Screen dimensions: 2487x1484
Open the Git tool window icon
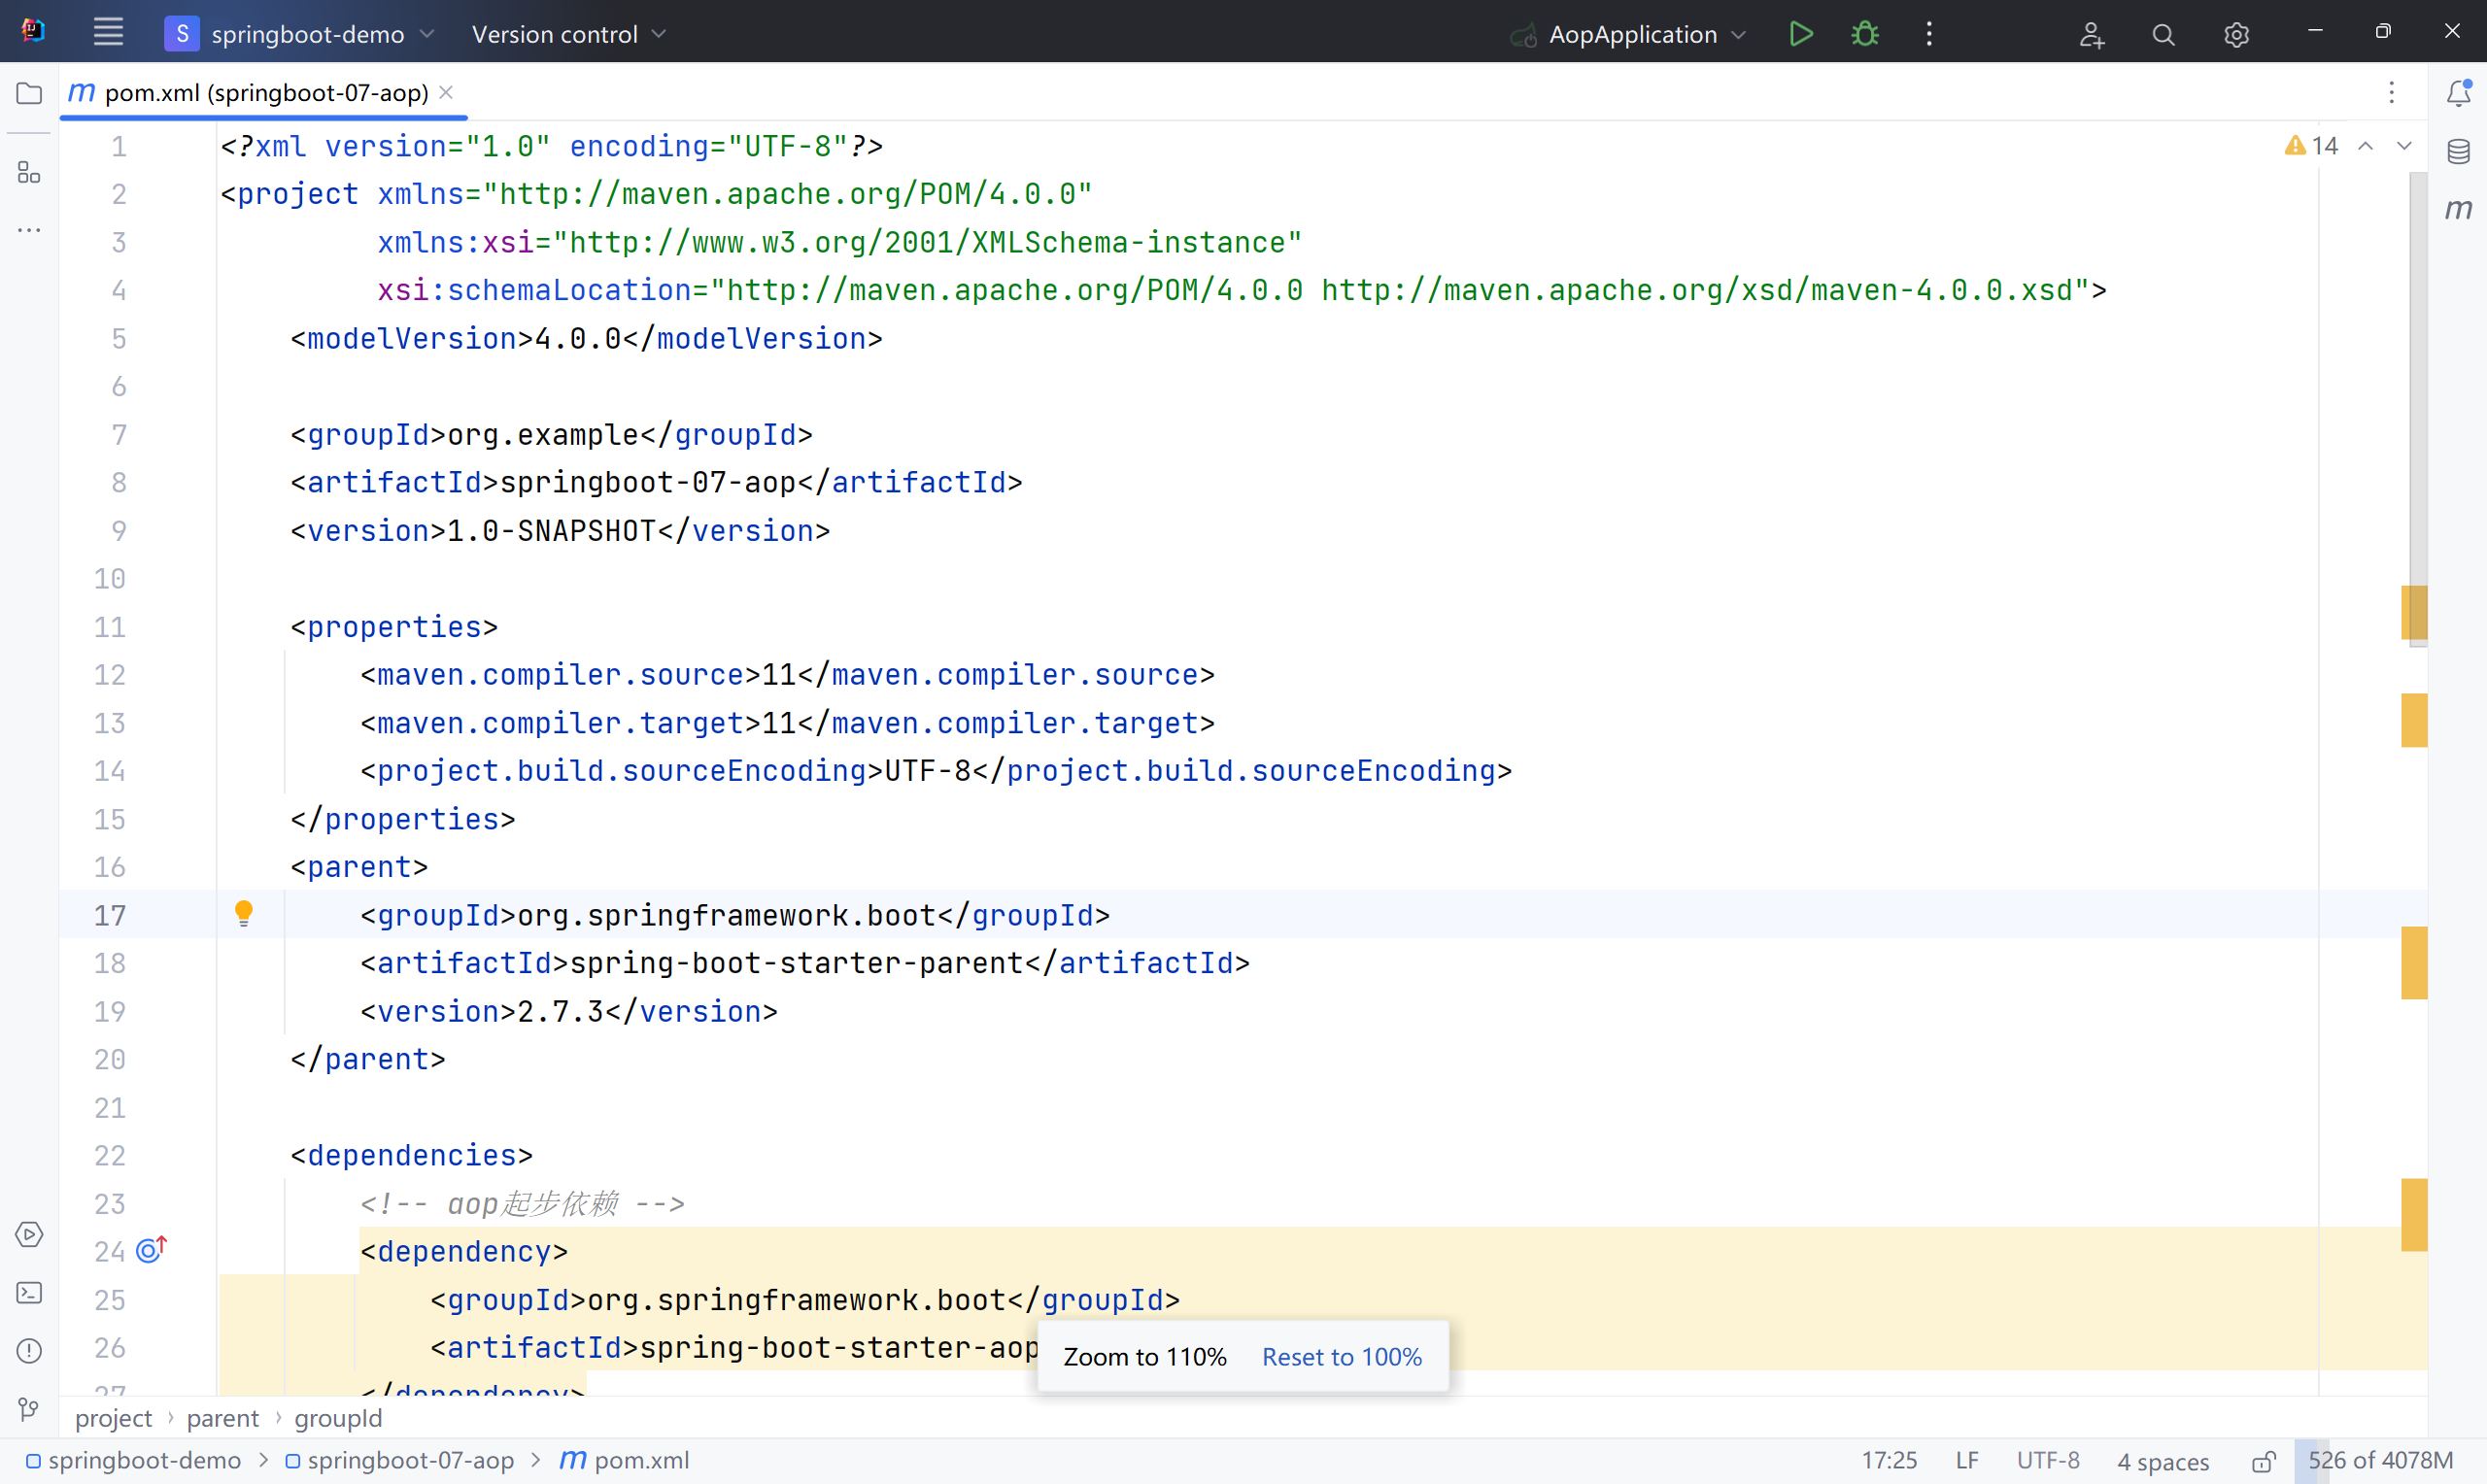tap(29, 1408)
